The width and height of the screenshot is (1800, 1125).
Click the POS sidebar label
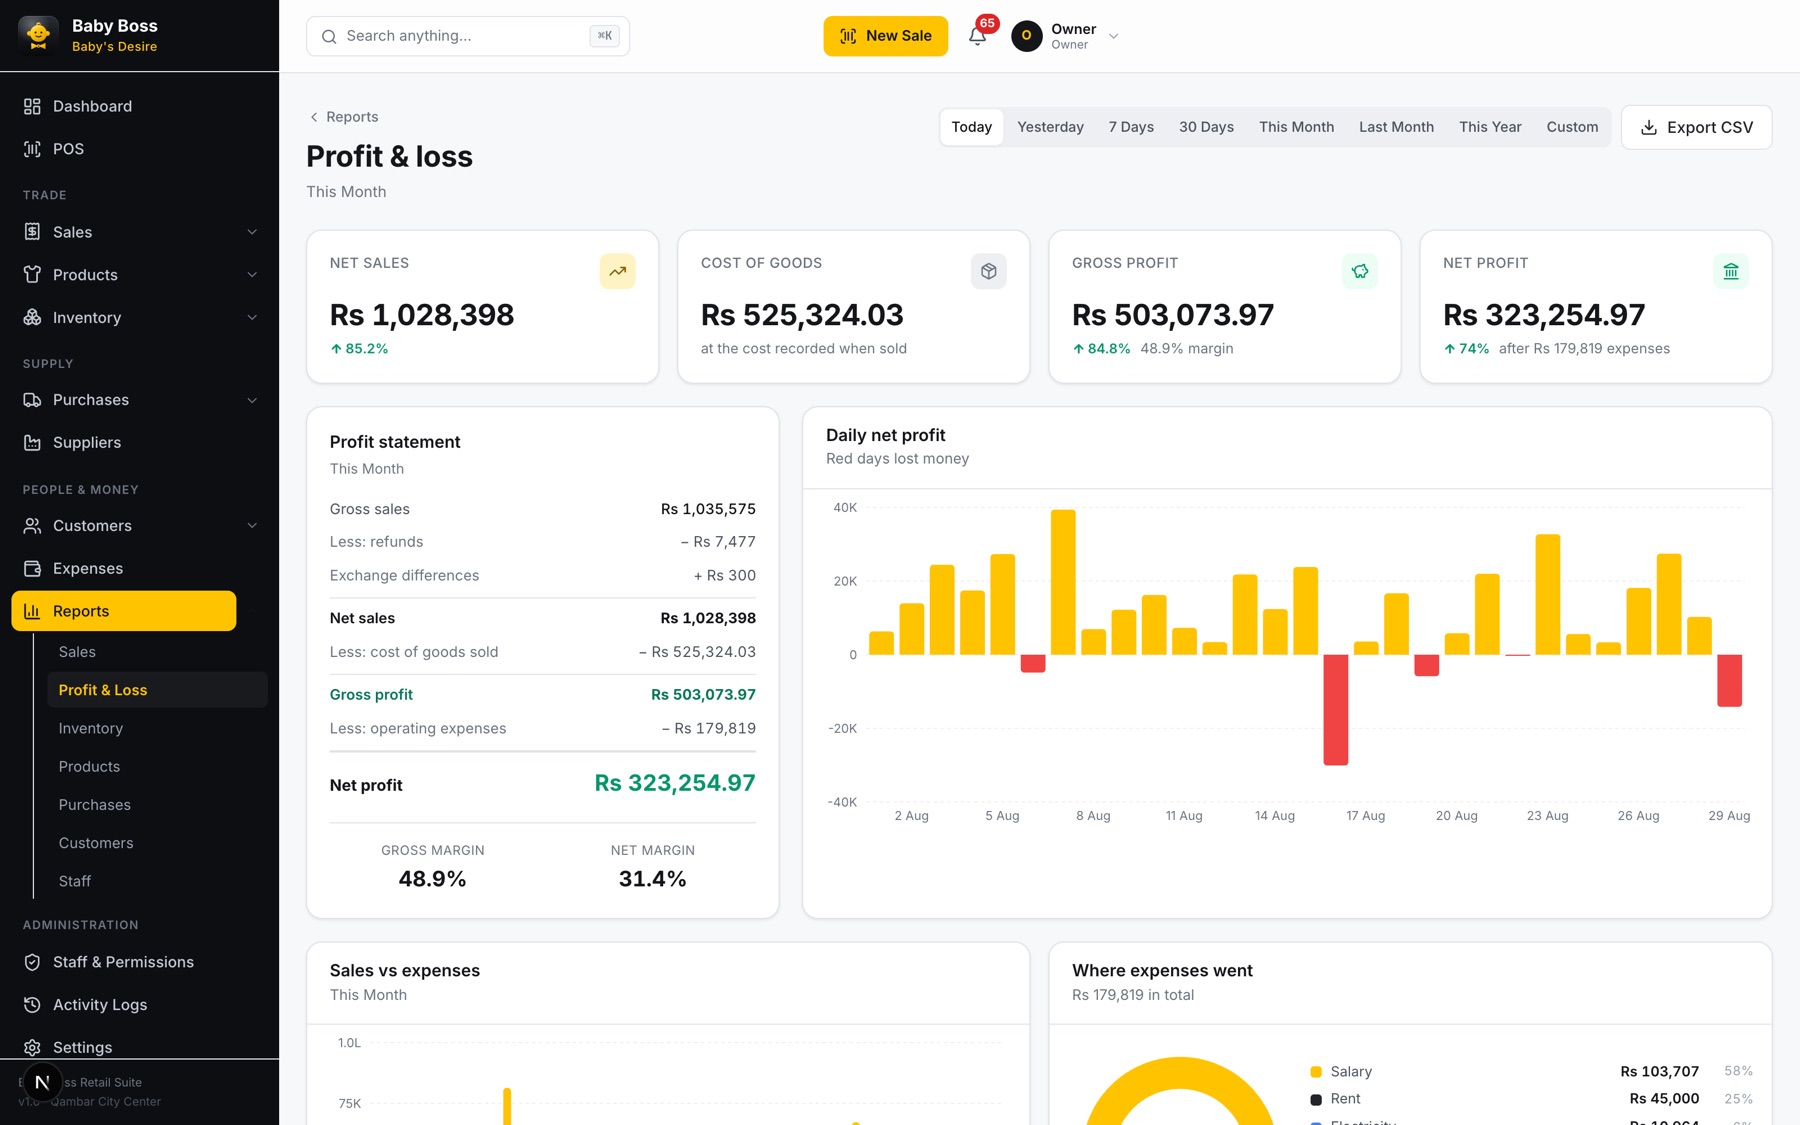[x=68, y=149]
